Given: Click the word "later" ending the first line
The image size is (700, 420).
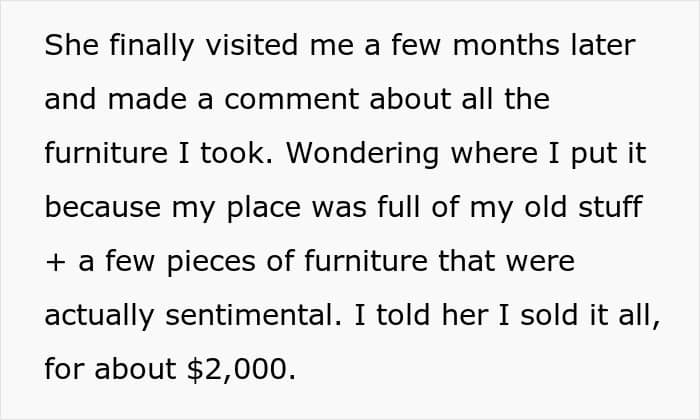Looking at the screenshot, I should pyautogui.click(x=603, y=45).
